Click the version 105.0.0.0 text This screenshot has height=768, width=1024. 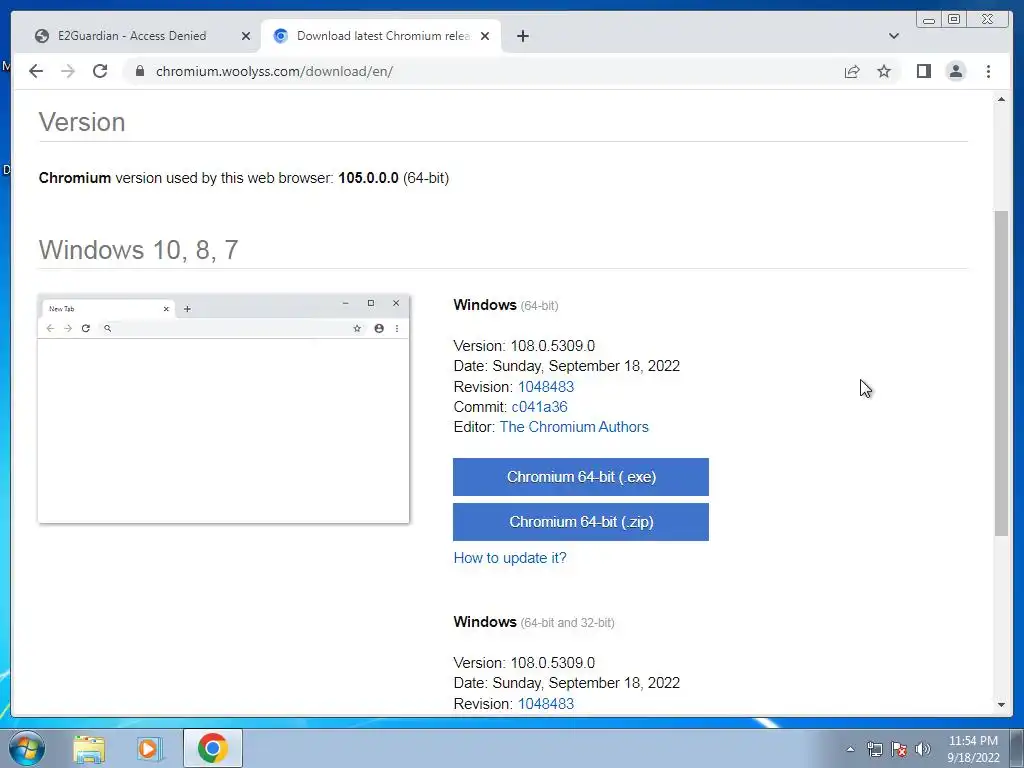368,178
